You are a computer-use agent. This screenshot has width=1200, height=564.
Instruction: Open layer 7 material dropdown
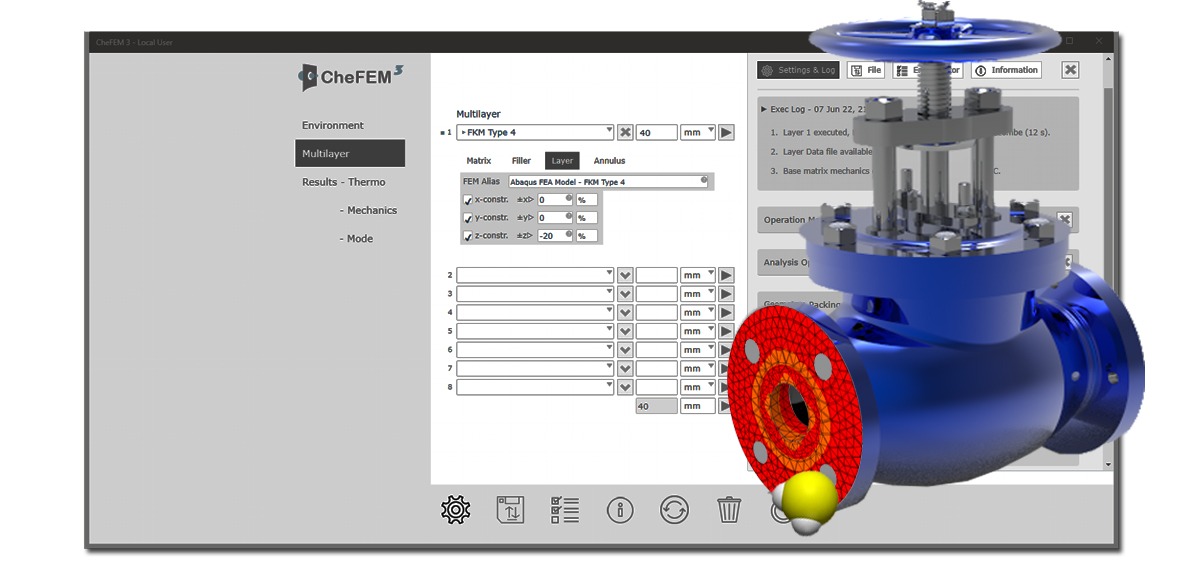(535, 368)
